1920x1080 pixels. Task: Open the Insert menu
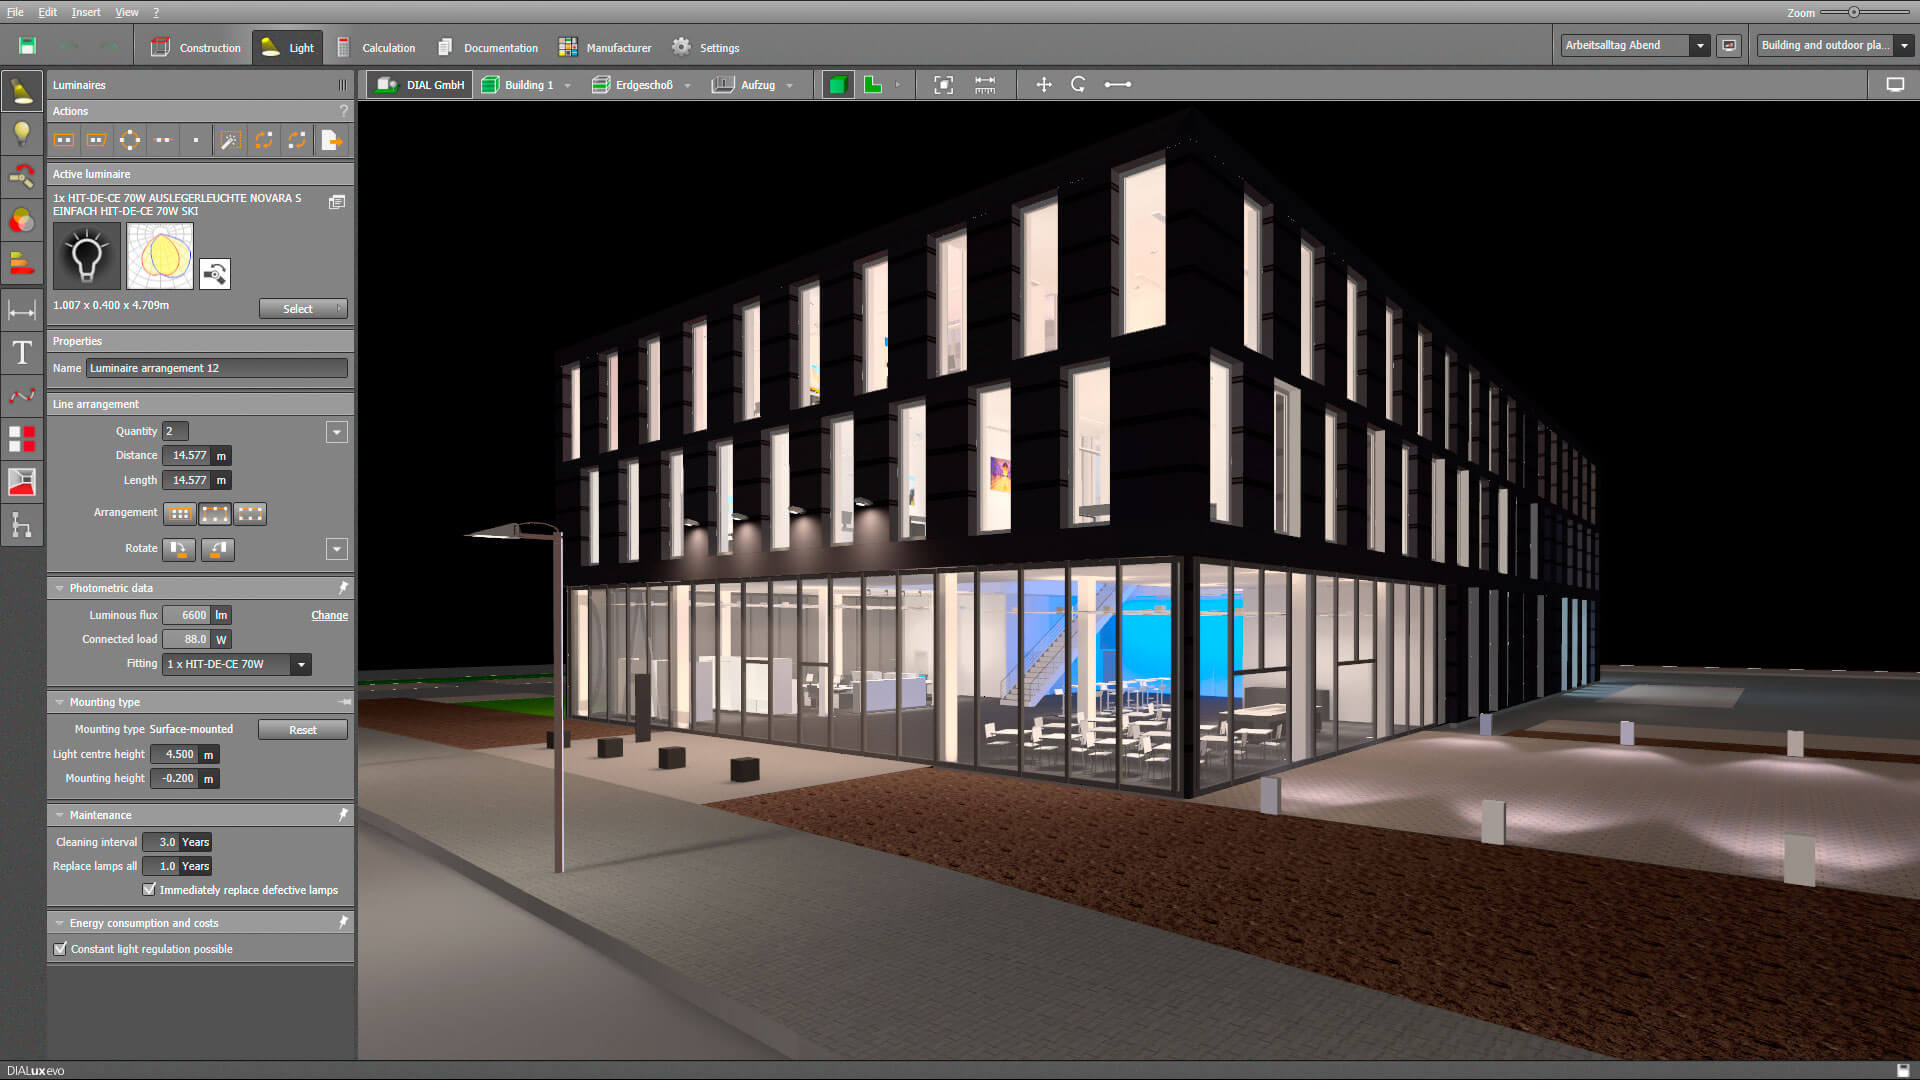click(86, 12)
